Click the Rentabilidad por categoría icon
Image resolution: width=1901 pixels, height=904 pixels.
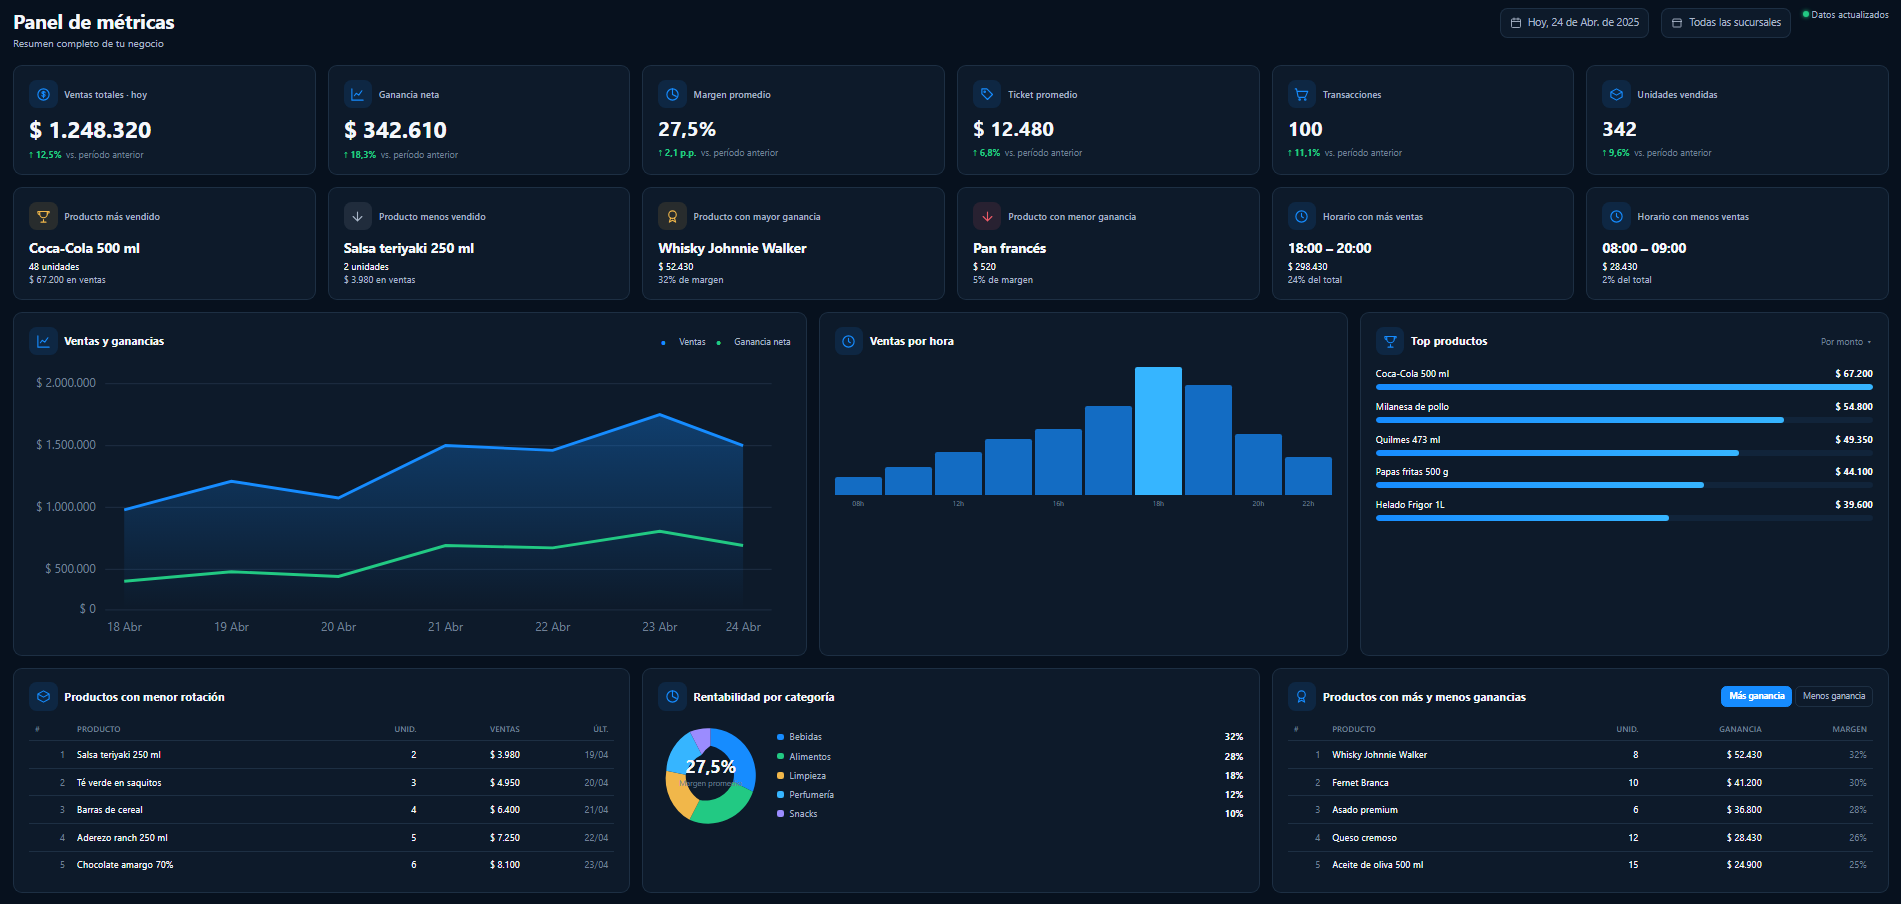[672, 697]
